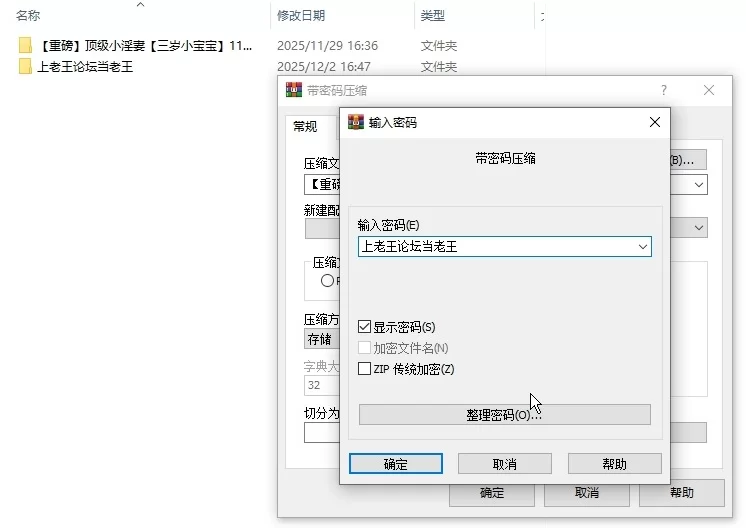746x528 pixels.
Task: Close the 输入密码 dialog with X
Action: pos(655,122)
